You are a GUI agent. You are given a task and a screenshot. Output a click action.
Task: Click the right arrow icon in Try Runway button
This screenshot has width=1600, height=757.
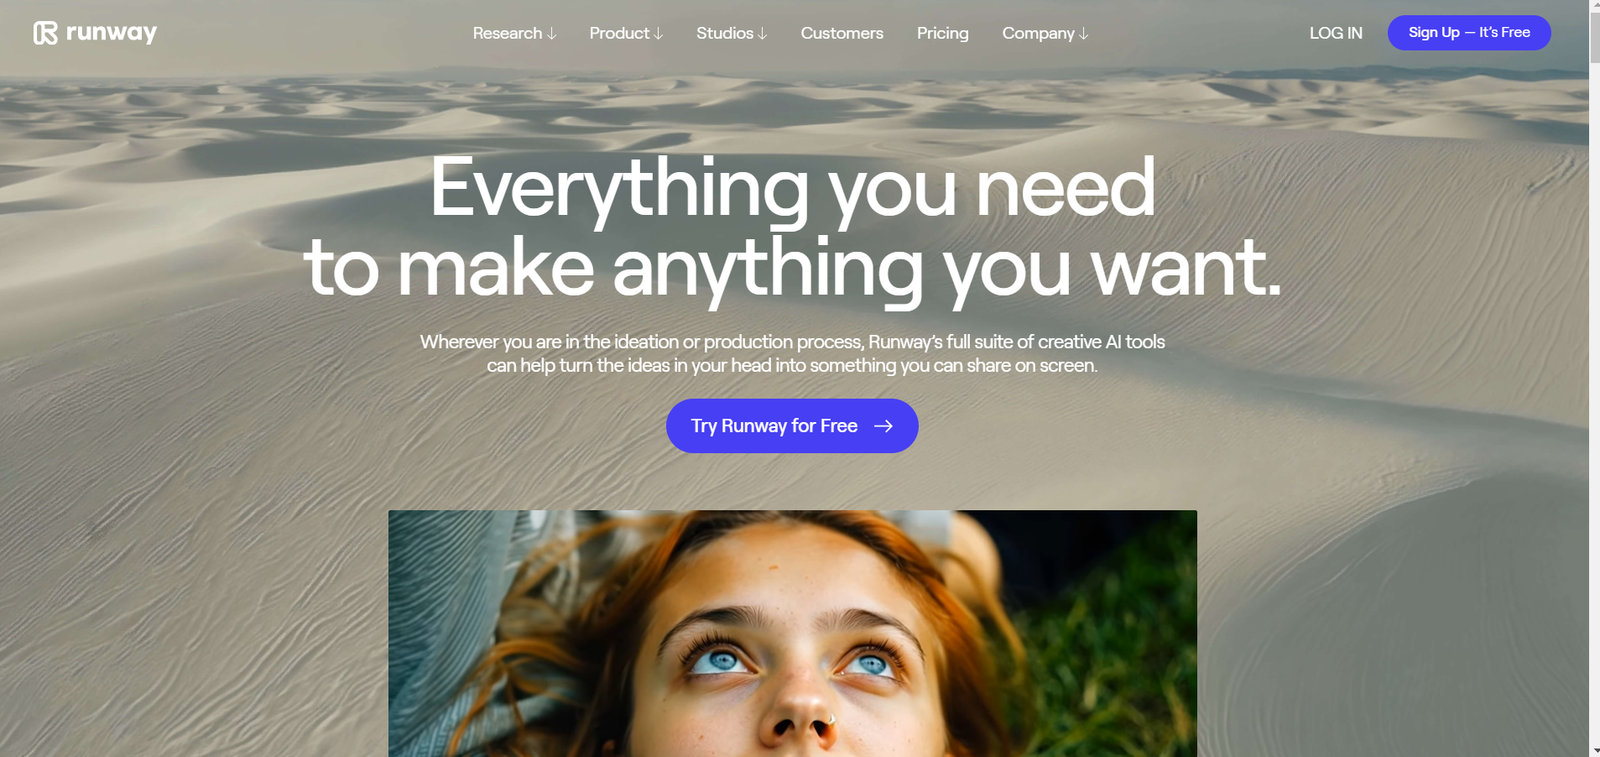coord(883,426)
